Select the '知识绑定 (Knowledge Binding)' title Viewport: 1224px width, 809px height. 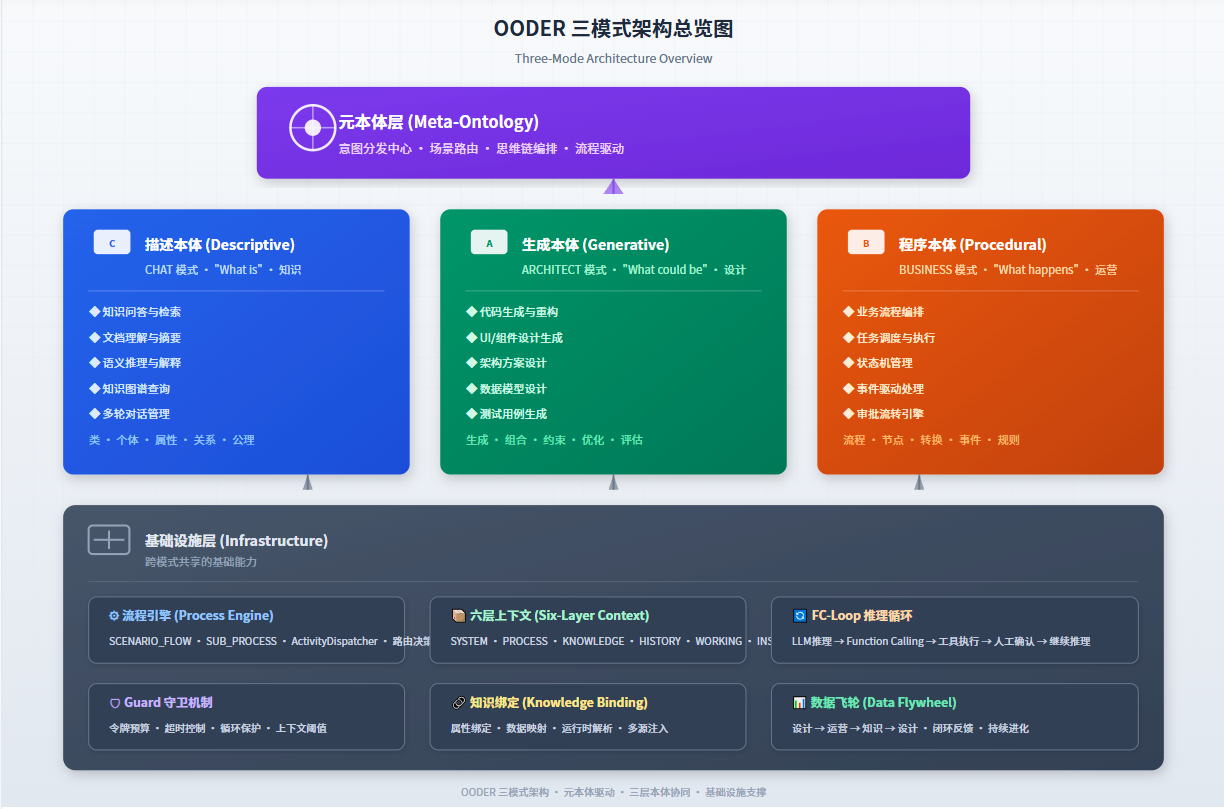558,703
